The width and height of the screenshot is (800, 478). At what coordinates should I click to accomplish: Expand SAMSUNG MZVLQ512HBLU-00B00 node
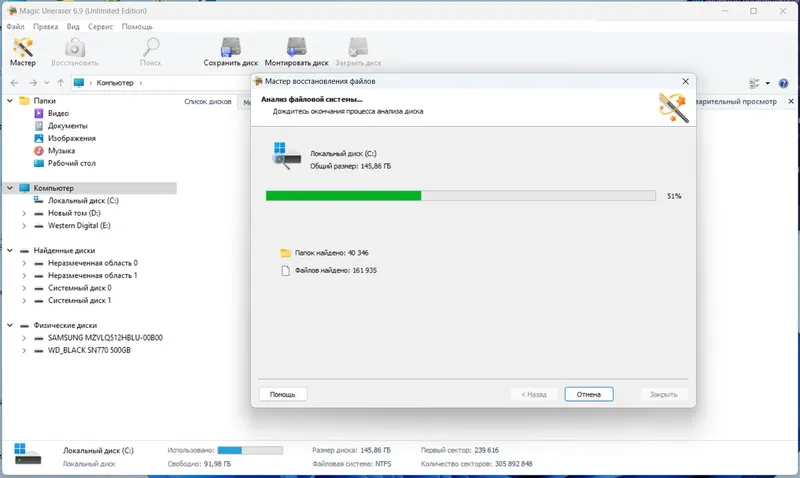point(24,338)
